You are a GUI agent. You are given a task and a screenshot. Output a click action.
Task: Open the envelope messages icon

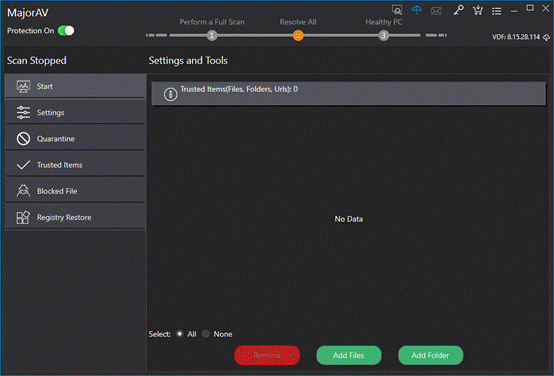click(436, 11)
